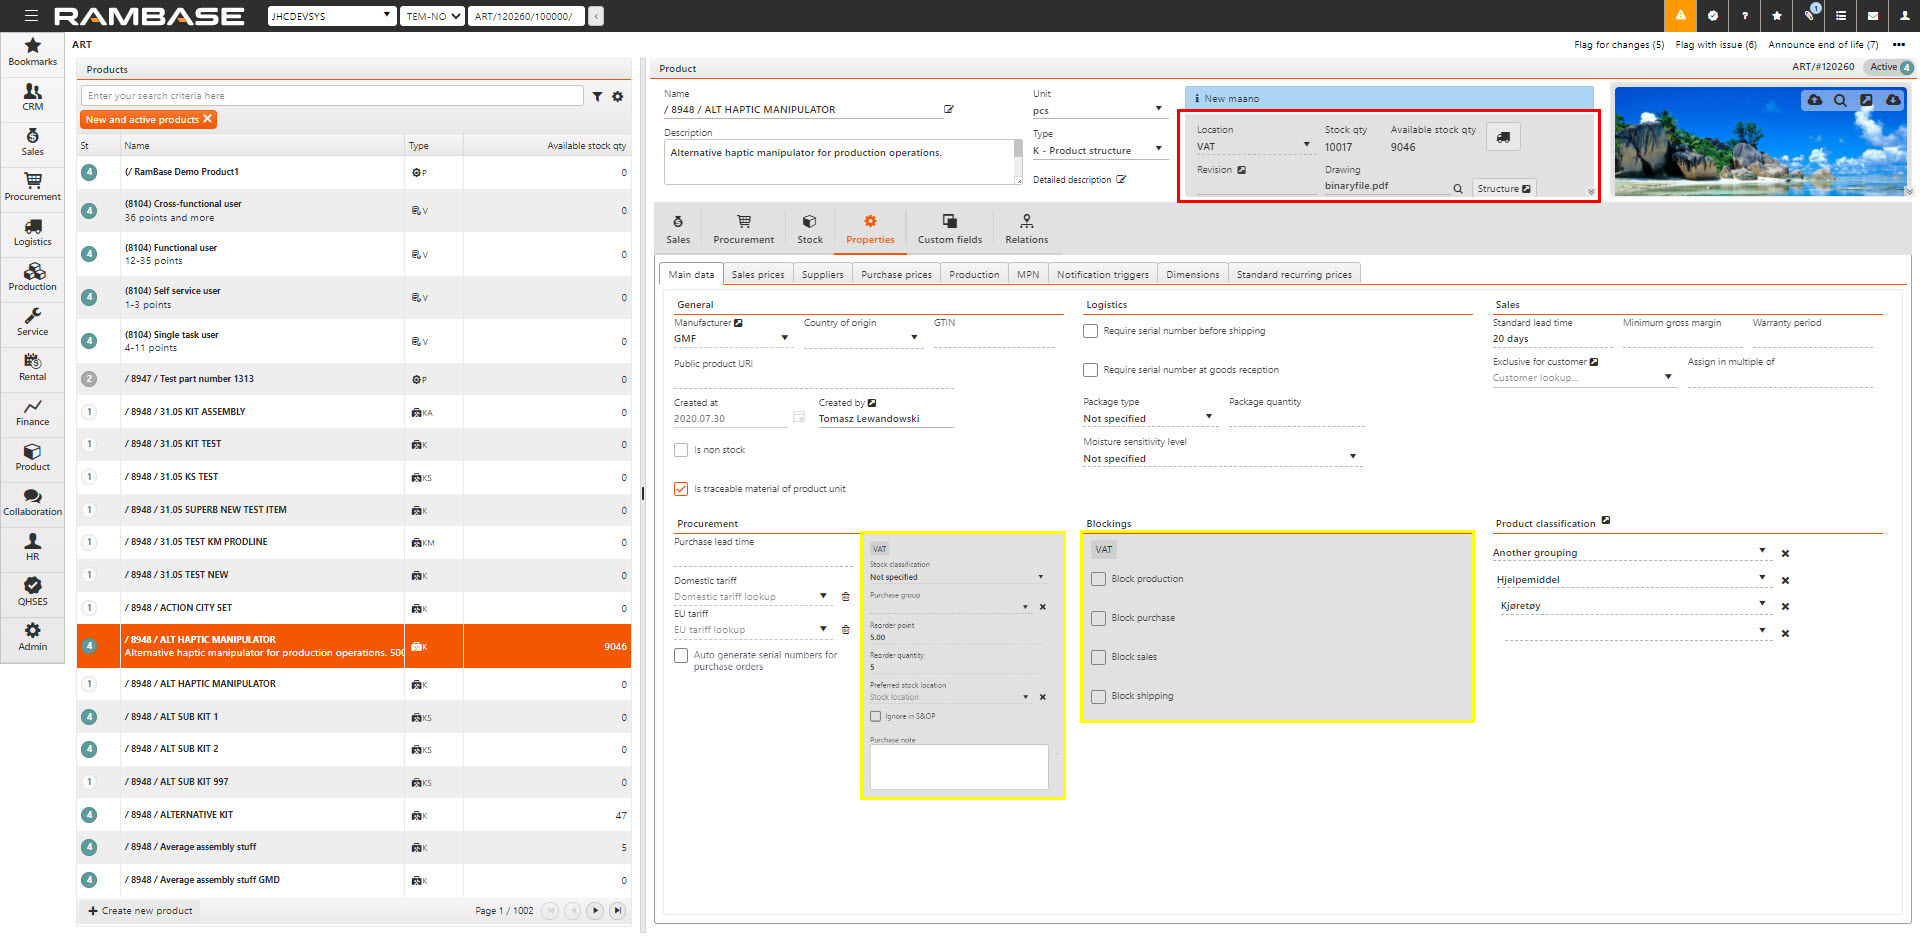
Task: Click Create new product button
Action: [140, 911]
